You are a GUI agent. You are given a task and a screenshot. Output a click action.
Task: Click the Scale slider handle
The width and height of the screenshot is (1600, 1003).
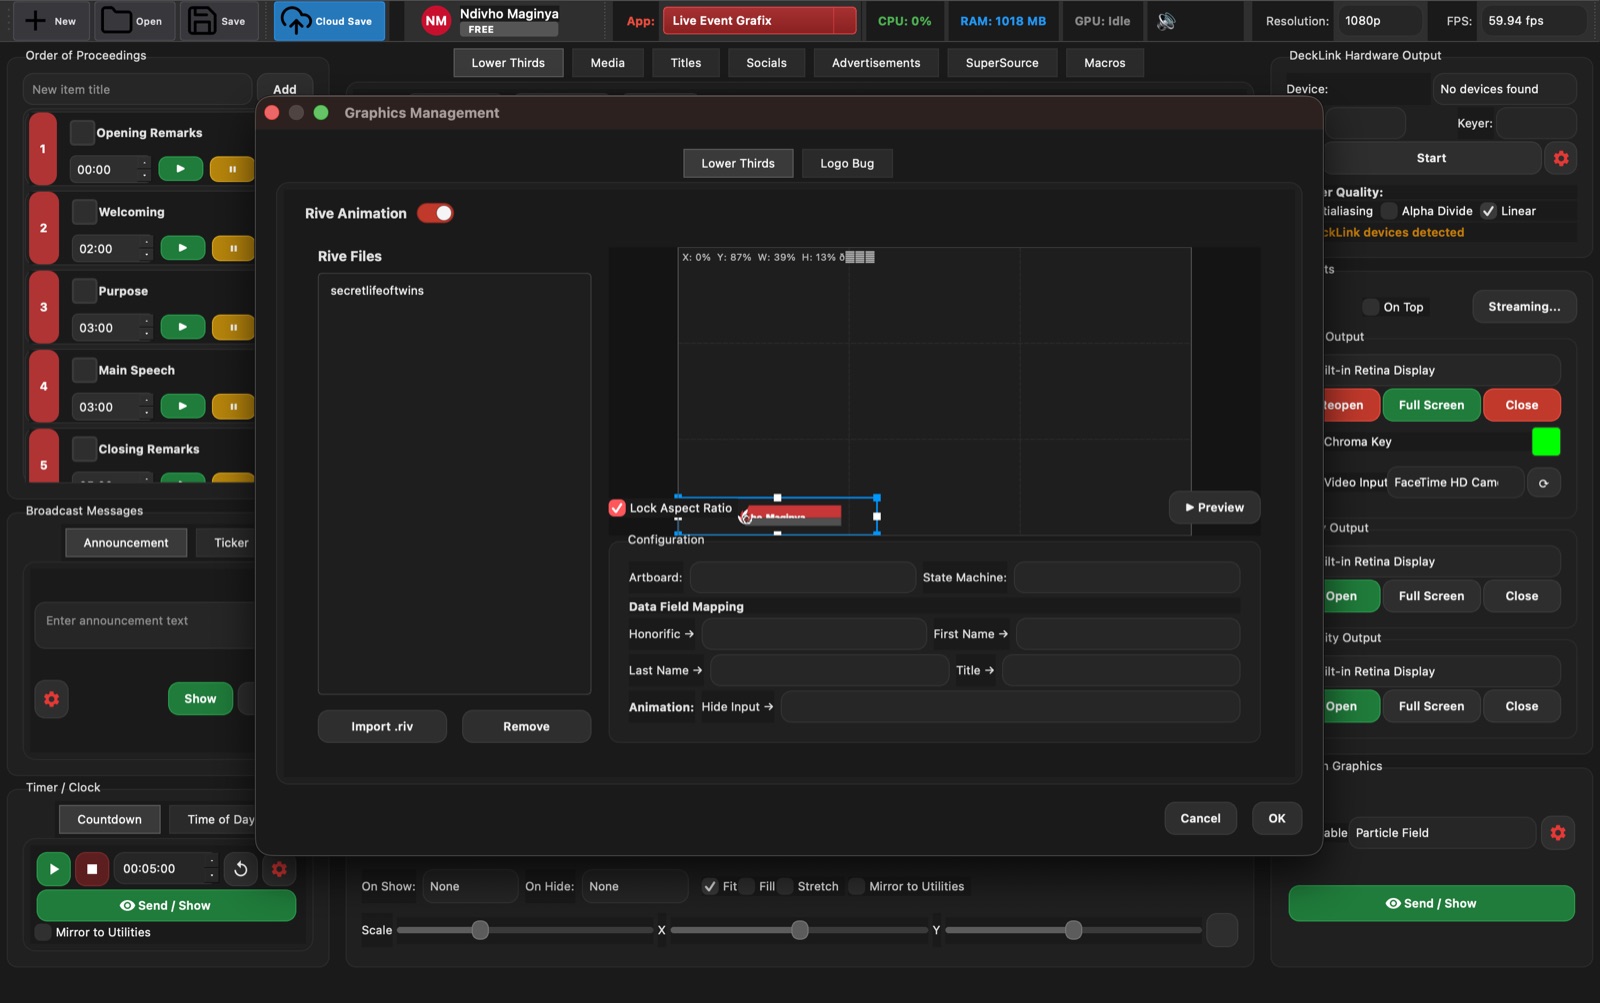click(480, 931)
